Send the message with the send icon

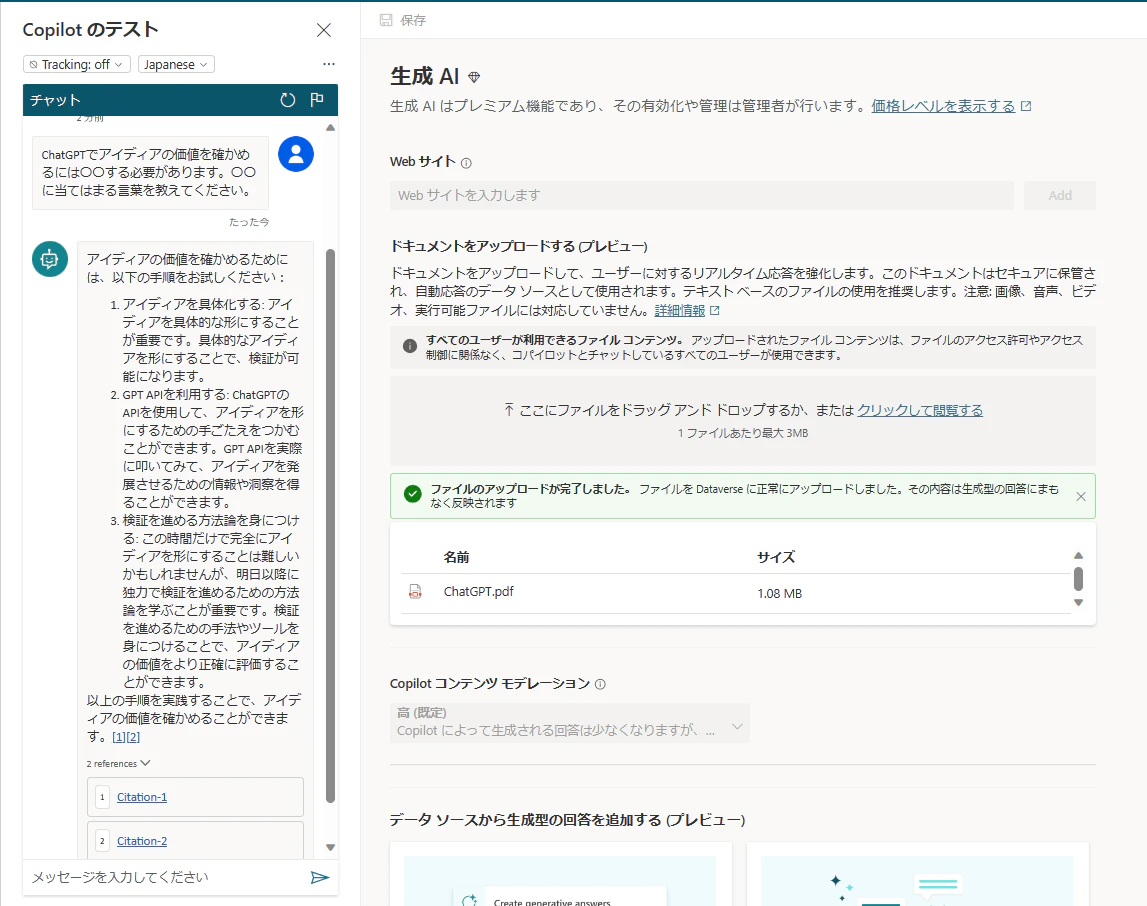coord(320,877)
